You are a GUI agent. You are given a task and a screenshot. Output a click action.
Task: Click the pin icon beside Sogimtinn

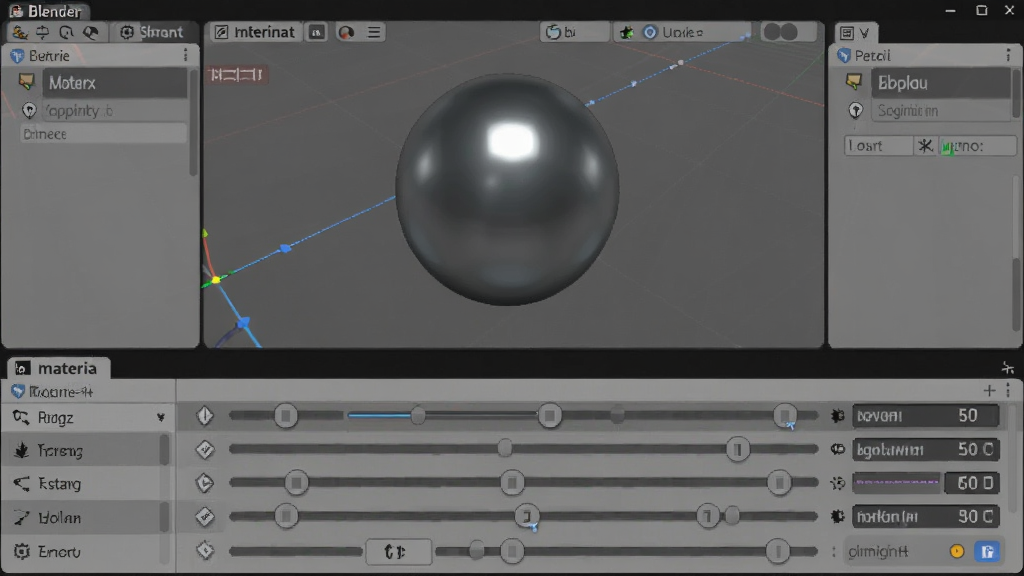point(856,110)
